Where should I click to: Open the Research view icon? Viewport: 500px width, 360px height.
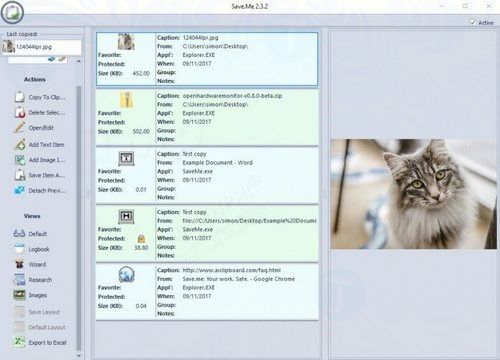point(20,280)
